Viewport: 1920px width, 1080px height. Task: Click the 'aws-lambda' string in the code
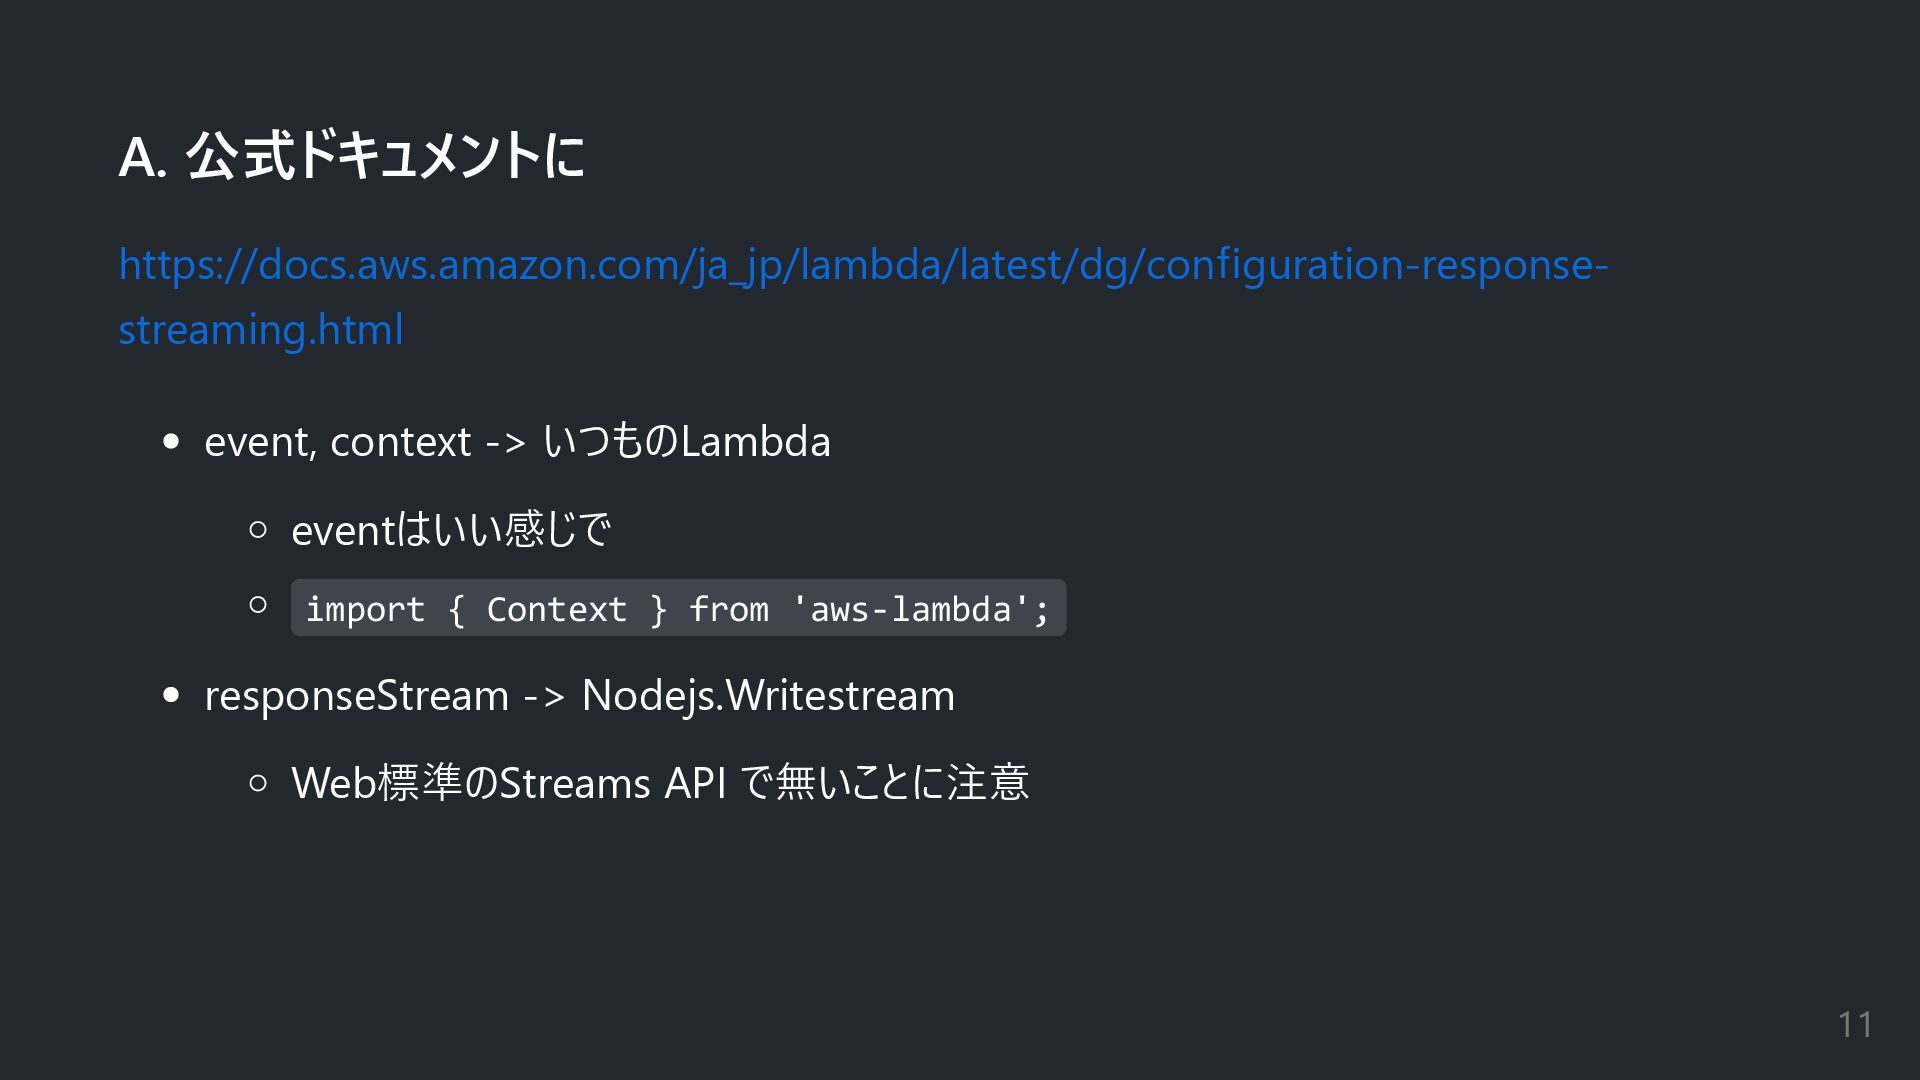[x=910, y=609]
